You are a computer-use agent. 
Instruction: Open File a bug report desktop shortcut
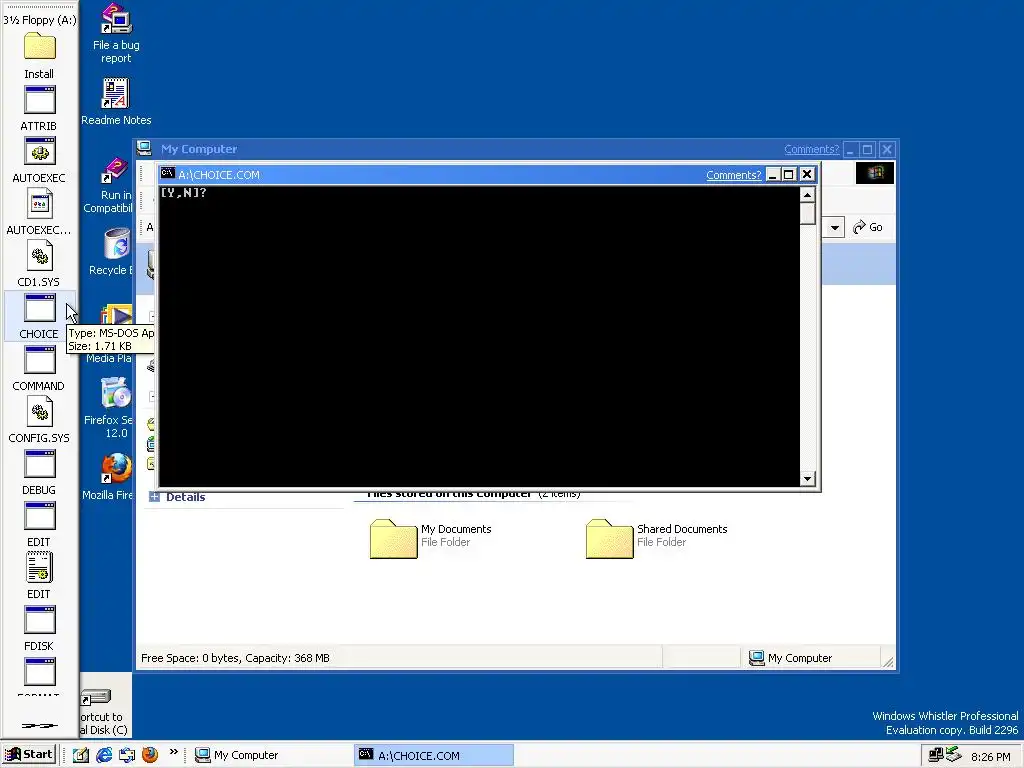(116, 19)
